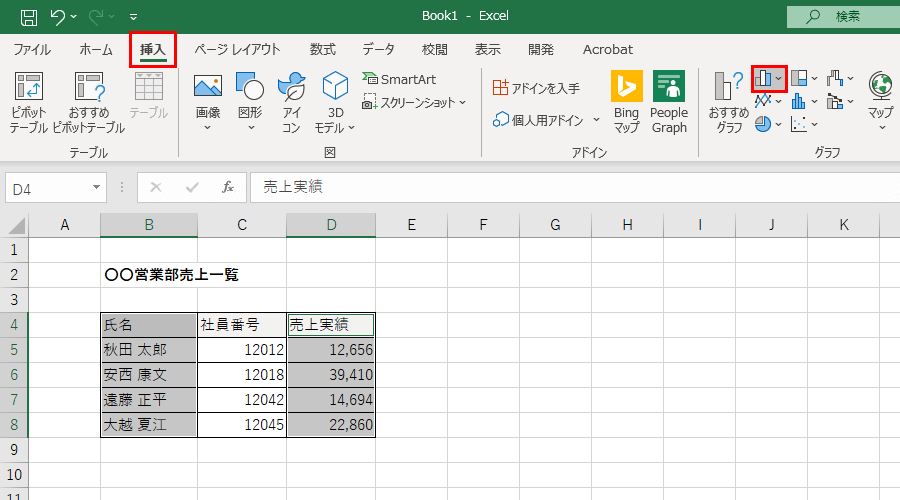The height and width of the screenshot is (500, 900).
Task: Insert an アイコン
Action: click(x=292, y=103)
